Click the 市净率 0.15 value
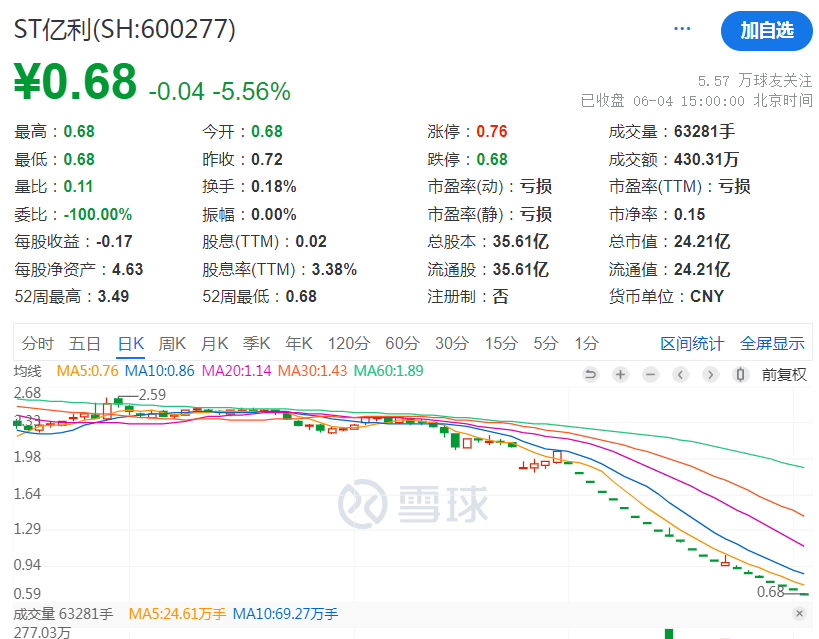 tap(689, 214)
